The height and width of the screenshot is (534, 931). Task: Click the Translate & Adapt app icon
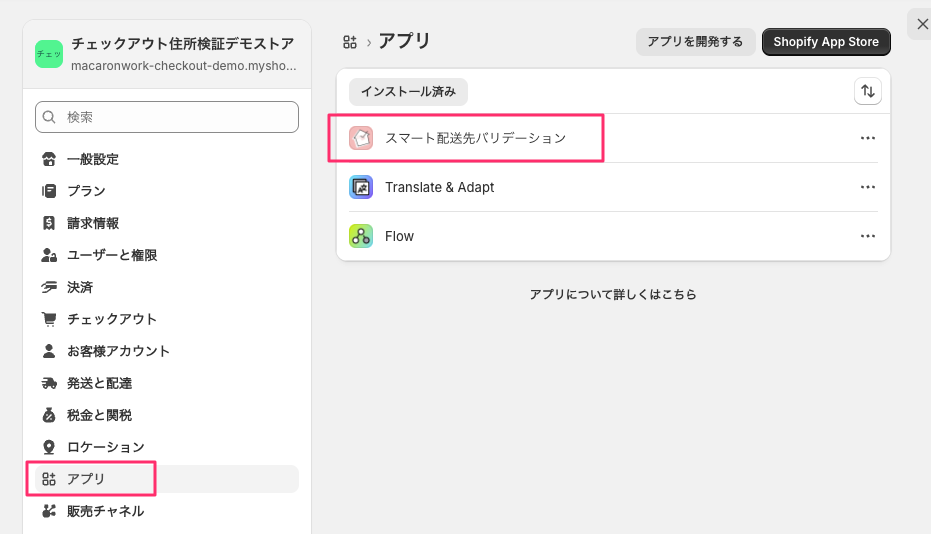(361, 187)
